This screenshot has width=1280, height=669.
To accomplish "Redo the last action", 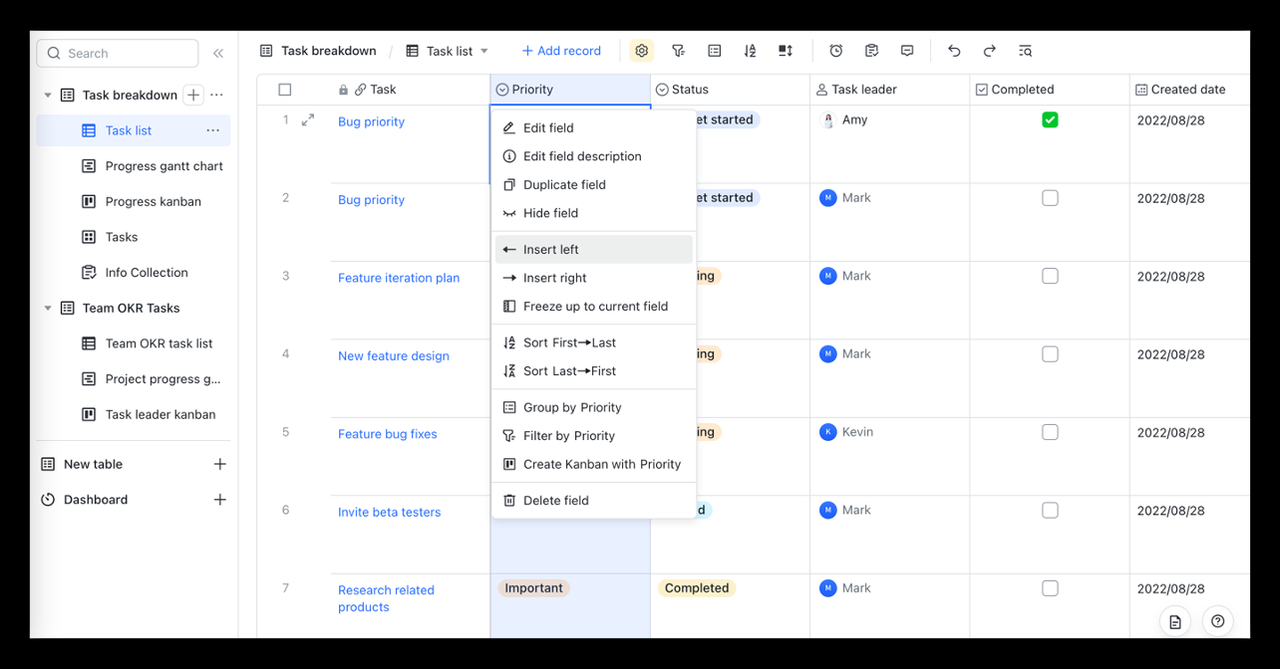I will coord(989,51).
